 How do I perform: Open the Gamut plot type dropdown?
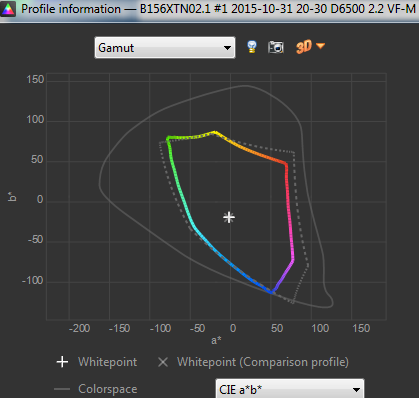point(165,48)
